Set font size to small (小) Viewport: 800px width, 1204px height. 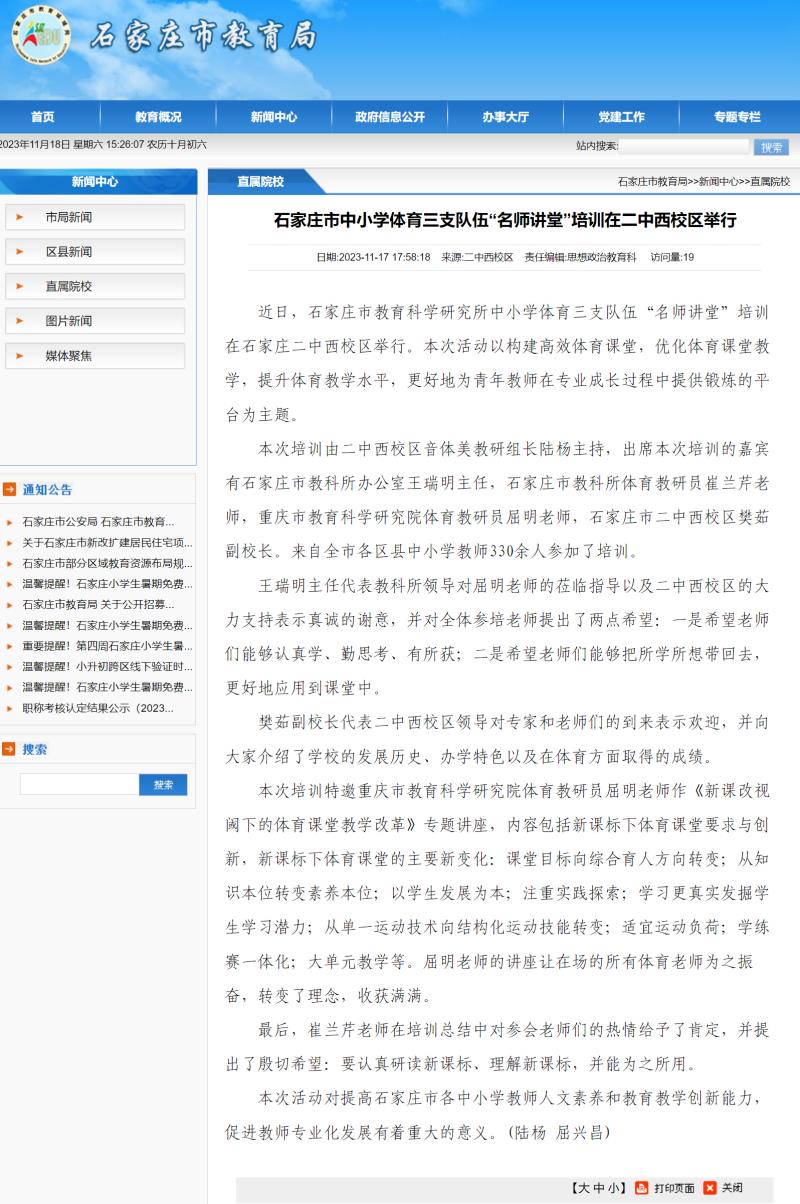[x=617, y=1188]
